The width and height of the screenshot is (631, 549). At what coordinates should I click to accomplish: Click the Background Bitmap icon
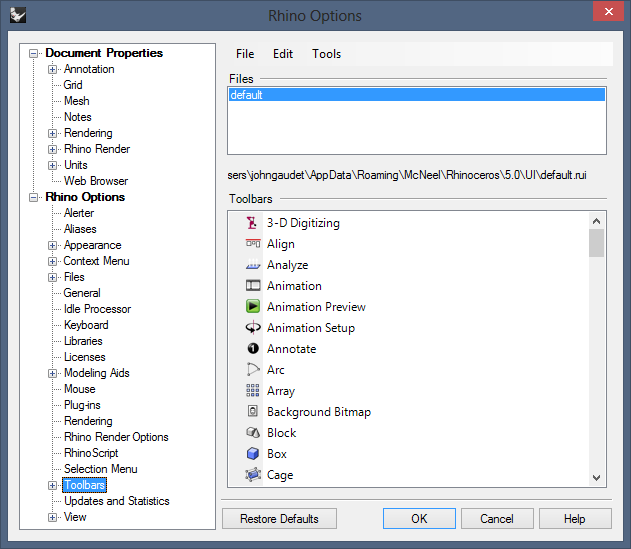tap(253, 412)
